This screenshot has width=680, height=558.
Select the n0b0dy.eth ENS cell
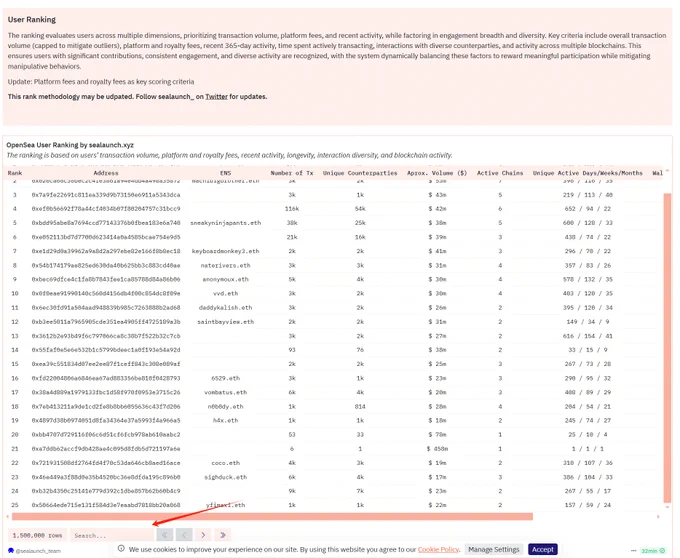click(x=226, y=406)
